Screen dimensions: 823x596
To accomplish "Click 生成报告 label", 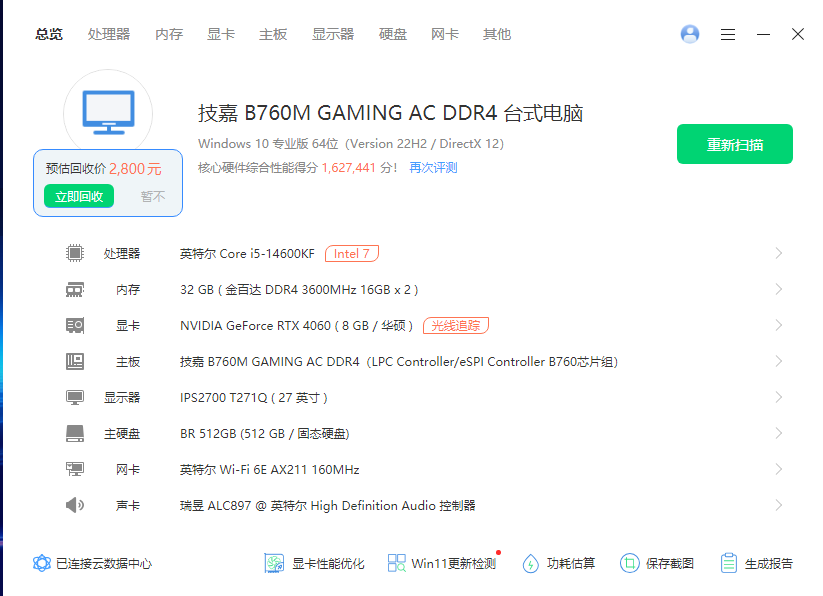I will 769,564.
